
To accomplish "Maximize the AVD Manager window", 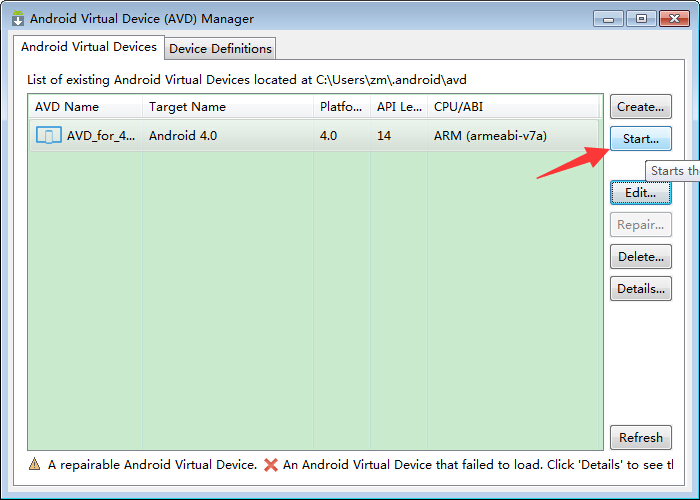I will coord(641,19).
